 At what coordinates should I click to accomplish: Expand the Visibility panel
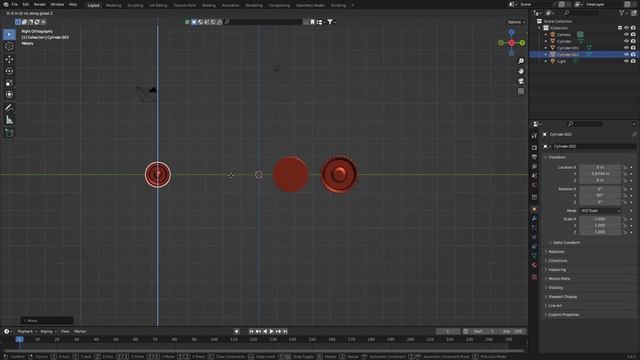pos(556,288)
